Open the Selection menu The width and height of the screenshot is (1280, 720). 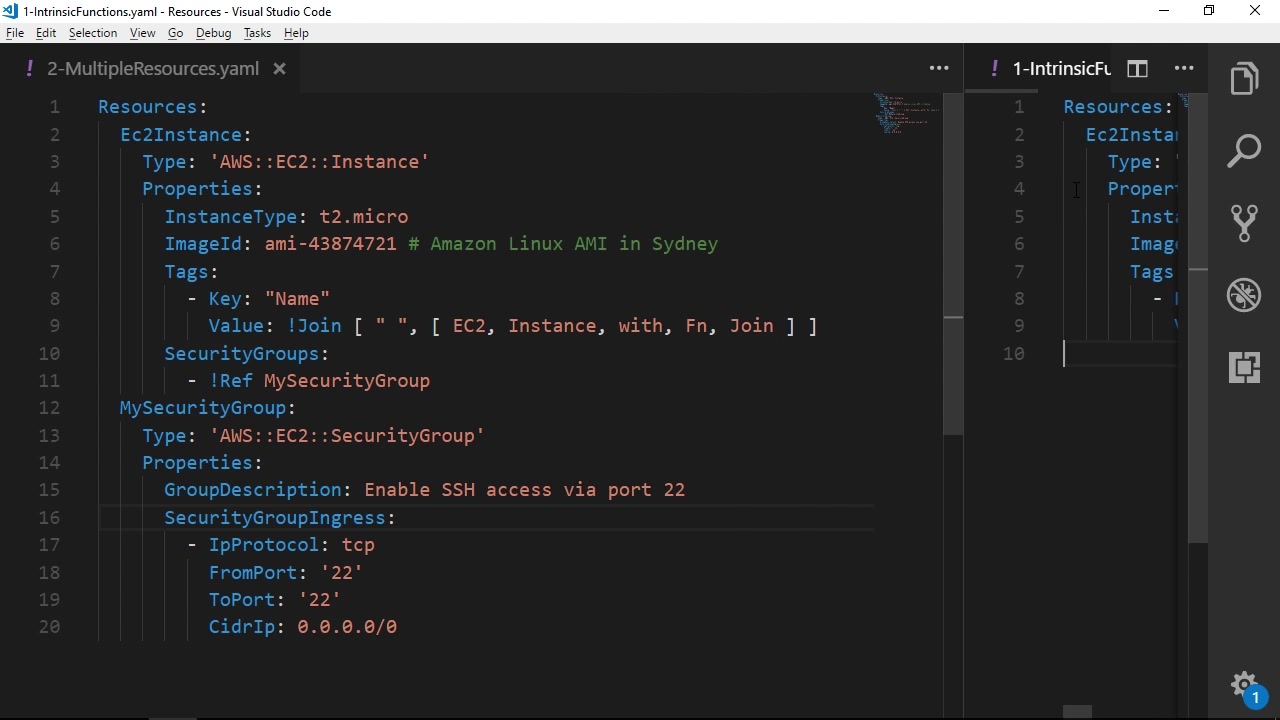point(93,33)
